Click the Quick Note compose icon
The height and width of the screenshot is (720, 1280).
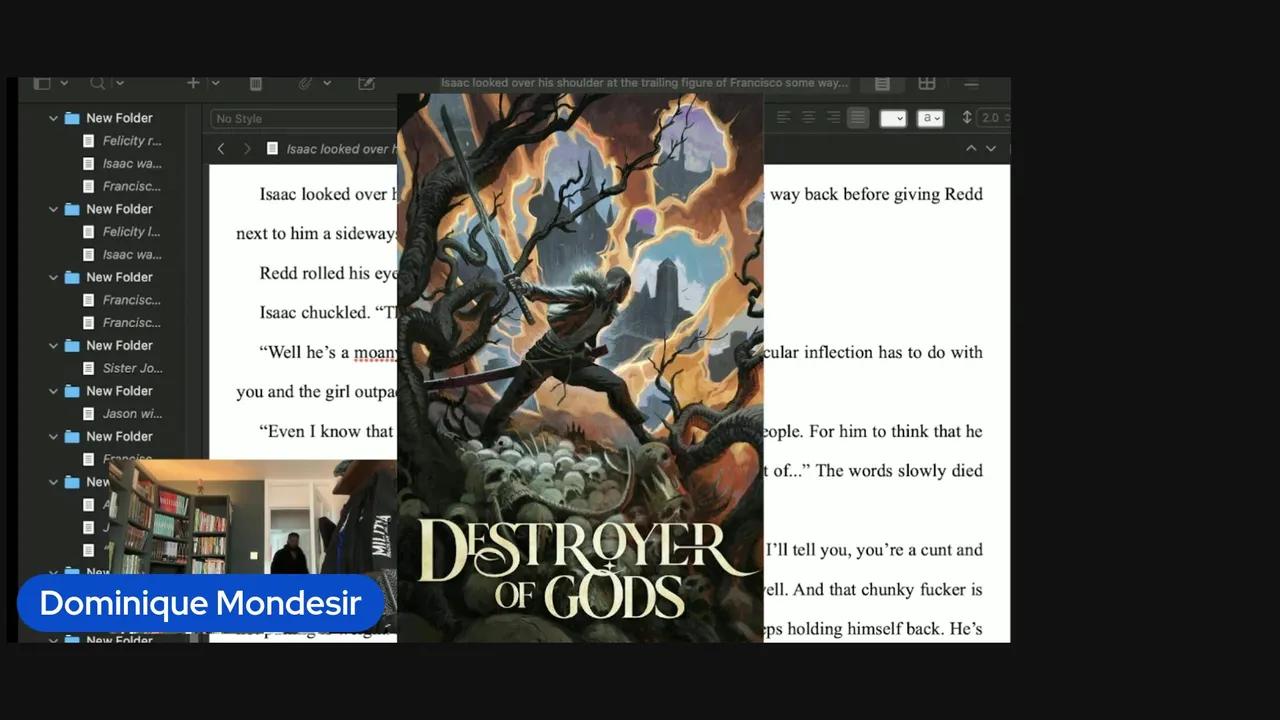367,83
